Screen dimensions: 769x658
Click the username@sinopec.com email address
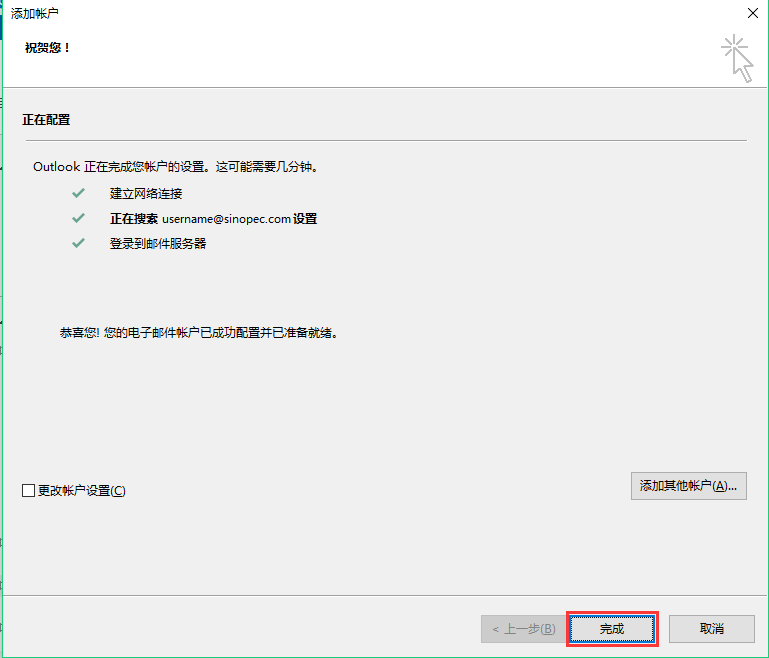pos(226,218)
